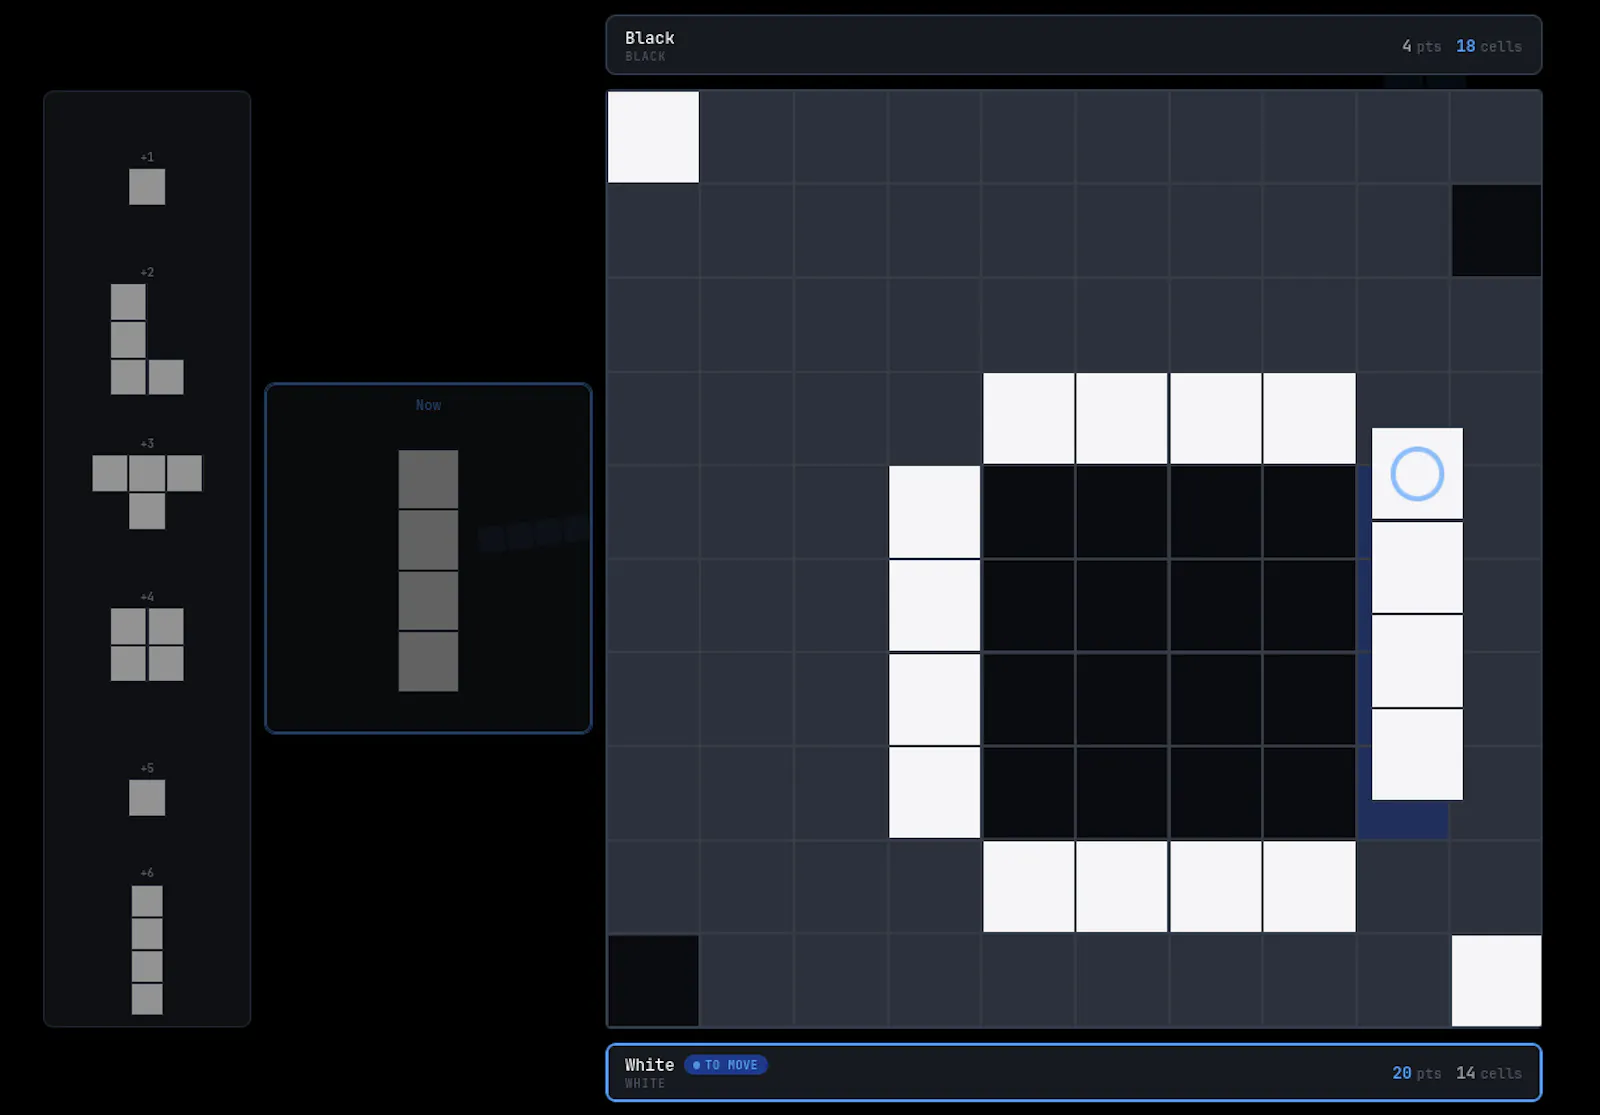
Task: Click empty cell left of bottom-right white cell
Action: click(1403, 981)
